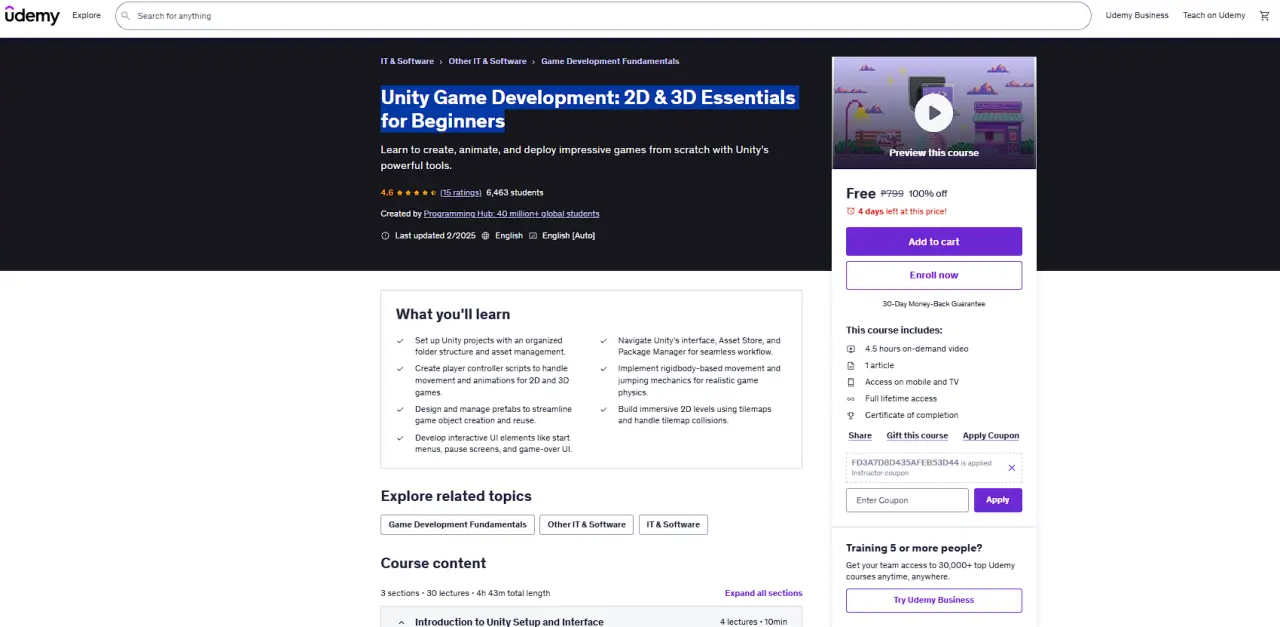Viewport: 1280px width, 627px height.
Task: Click checkmark beside Navigate Unity's interface
Action: pos(604,341)
